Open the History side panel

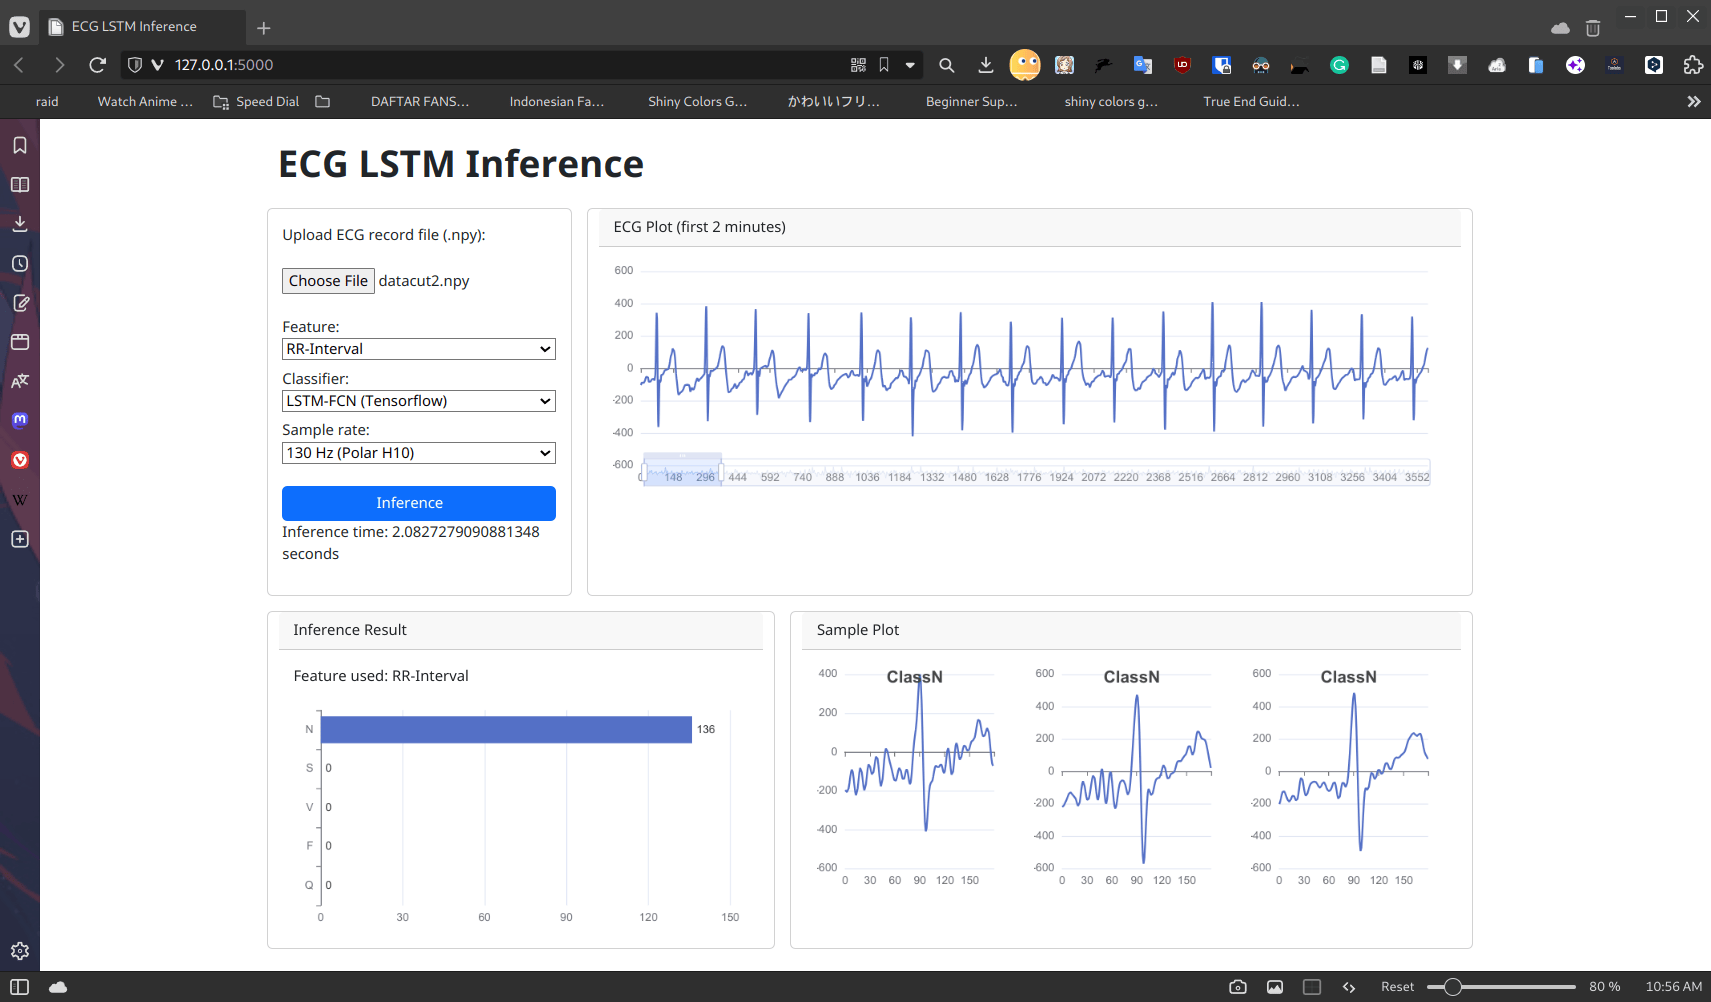19,264
